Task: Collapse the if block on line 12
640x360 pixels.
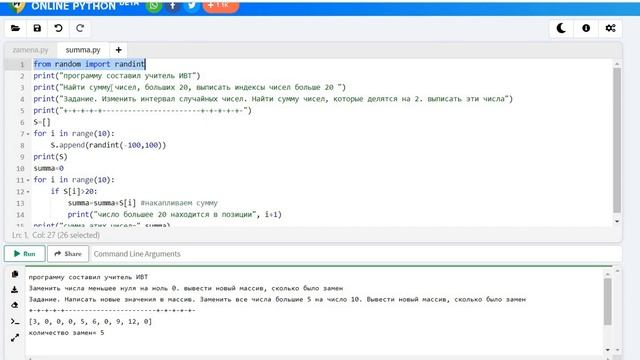Action: (28, 192)
